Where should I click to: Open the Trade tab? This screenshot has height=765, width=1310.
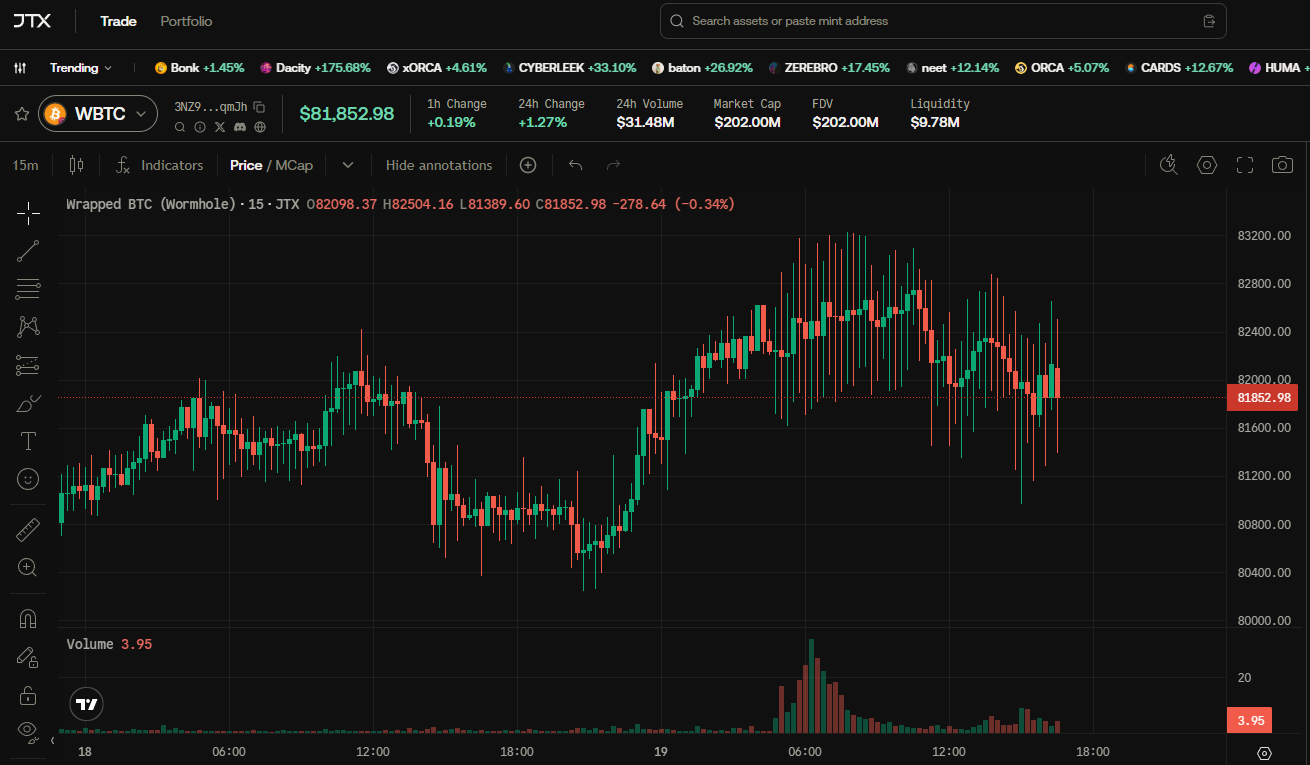point(118,21)
